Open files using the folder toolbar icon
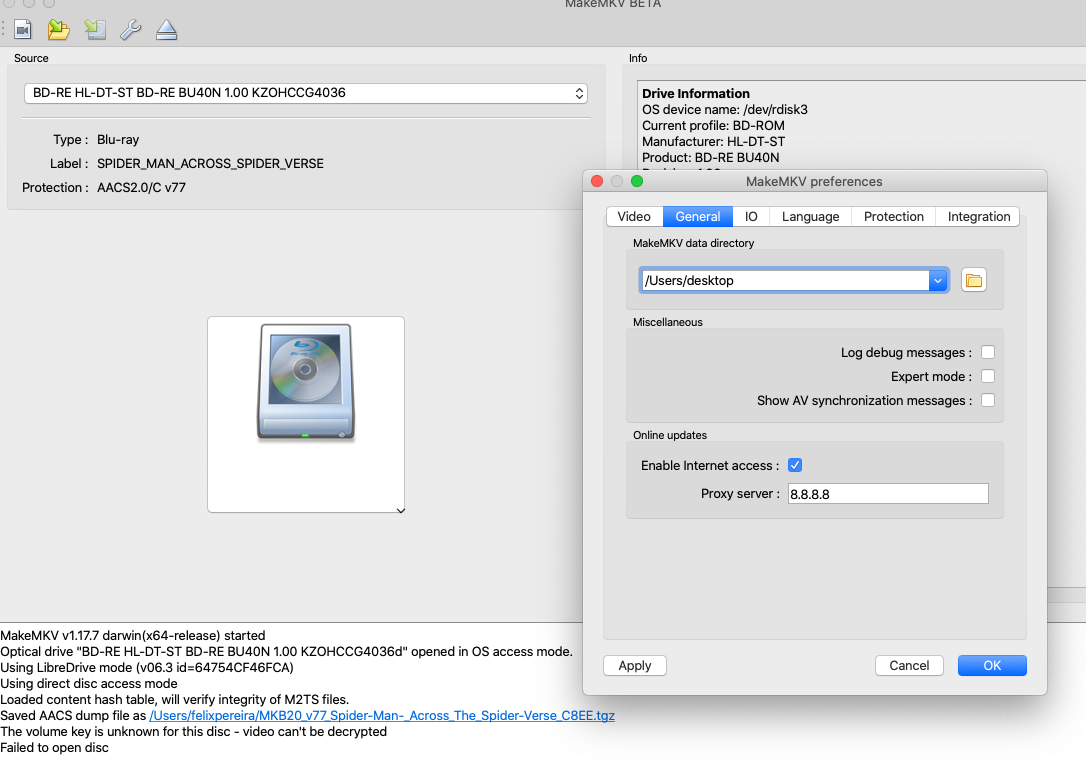This screenshot has width=1086, height=770. pos(58,29)
